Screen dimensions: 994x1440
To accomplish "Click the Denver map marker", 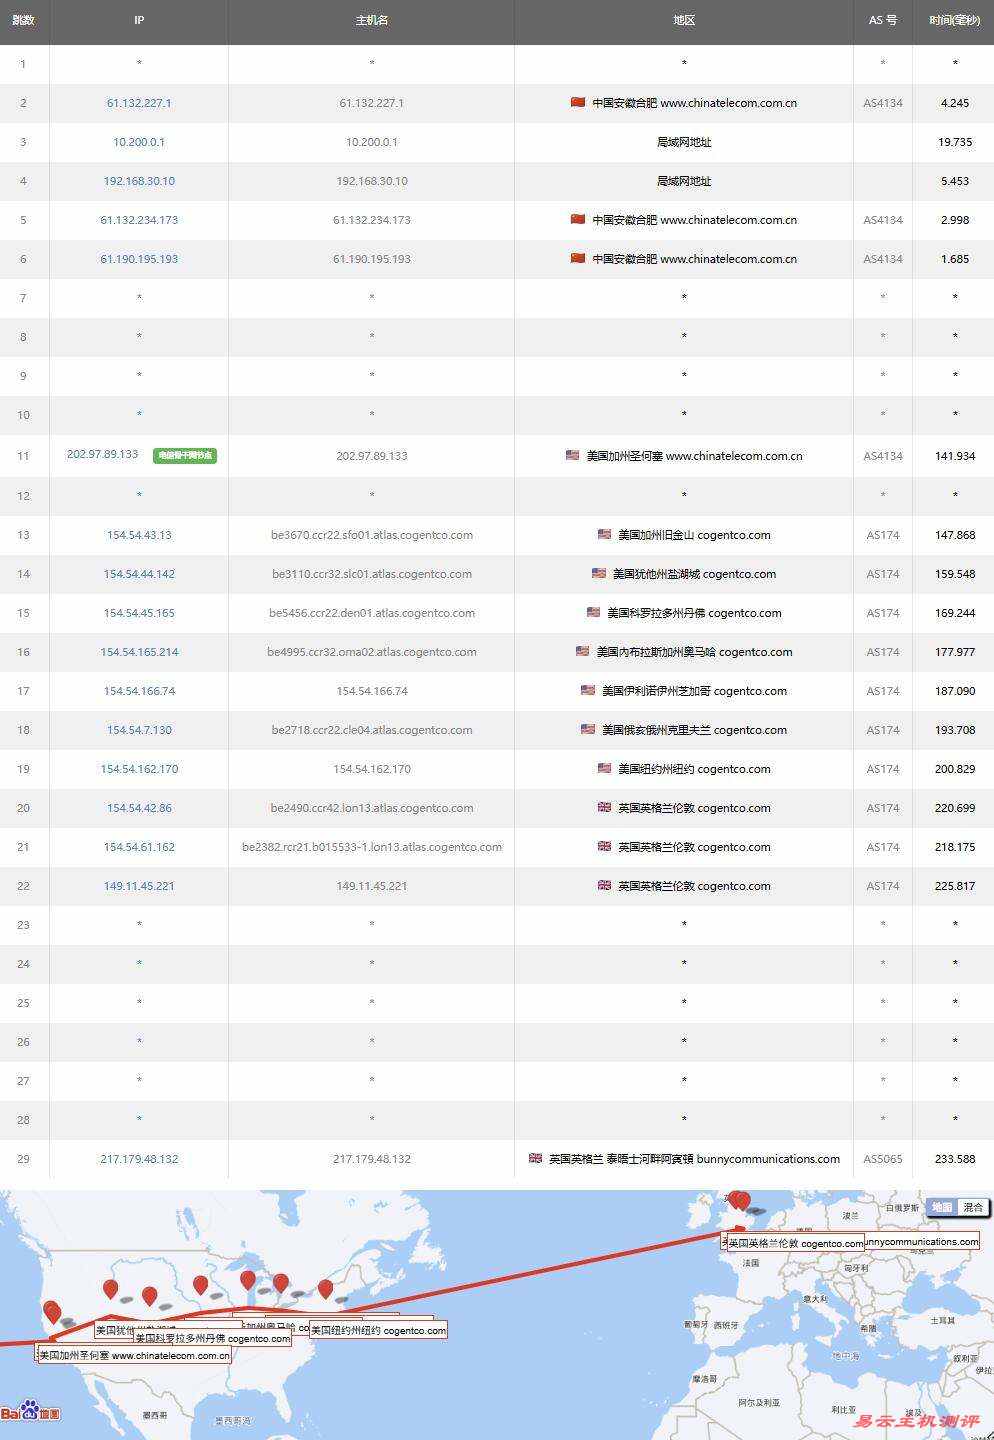I will (x=150, y=1297).
